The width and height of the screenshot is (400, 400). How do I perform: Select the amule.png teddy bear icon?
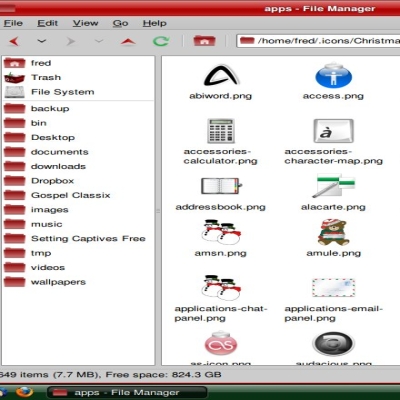333,232
